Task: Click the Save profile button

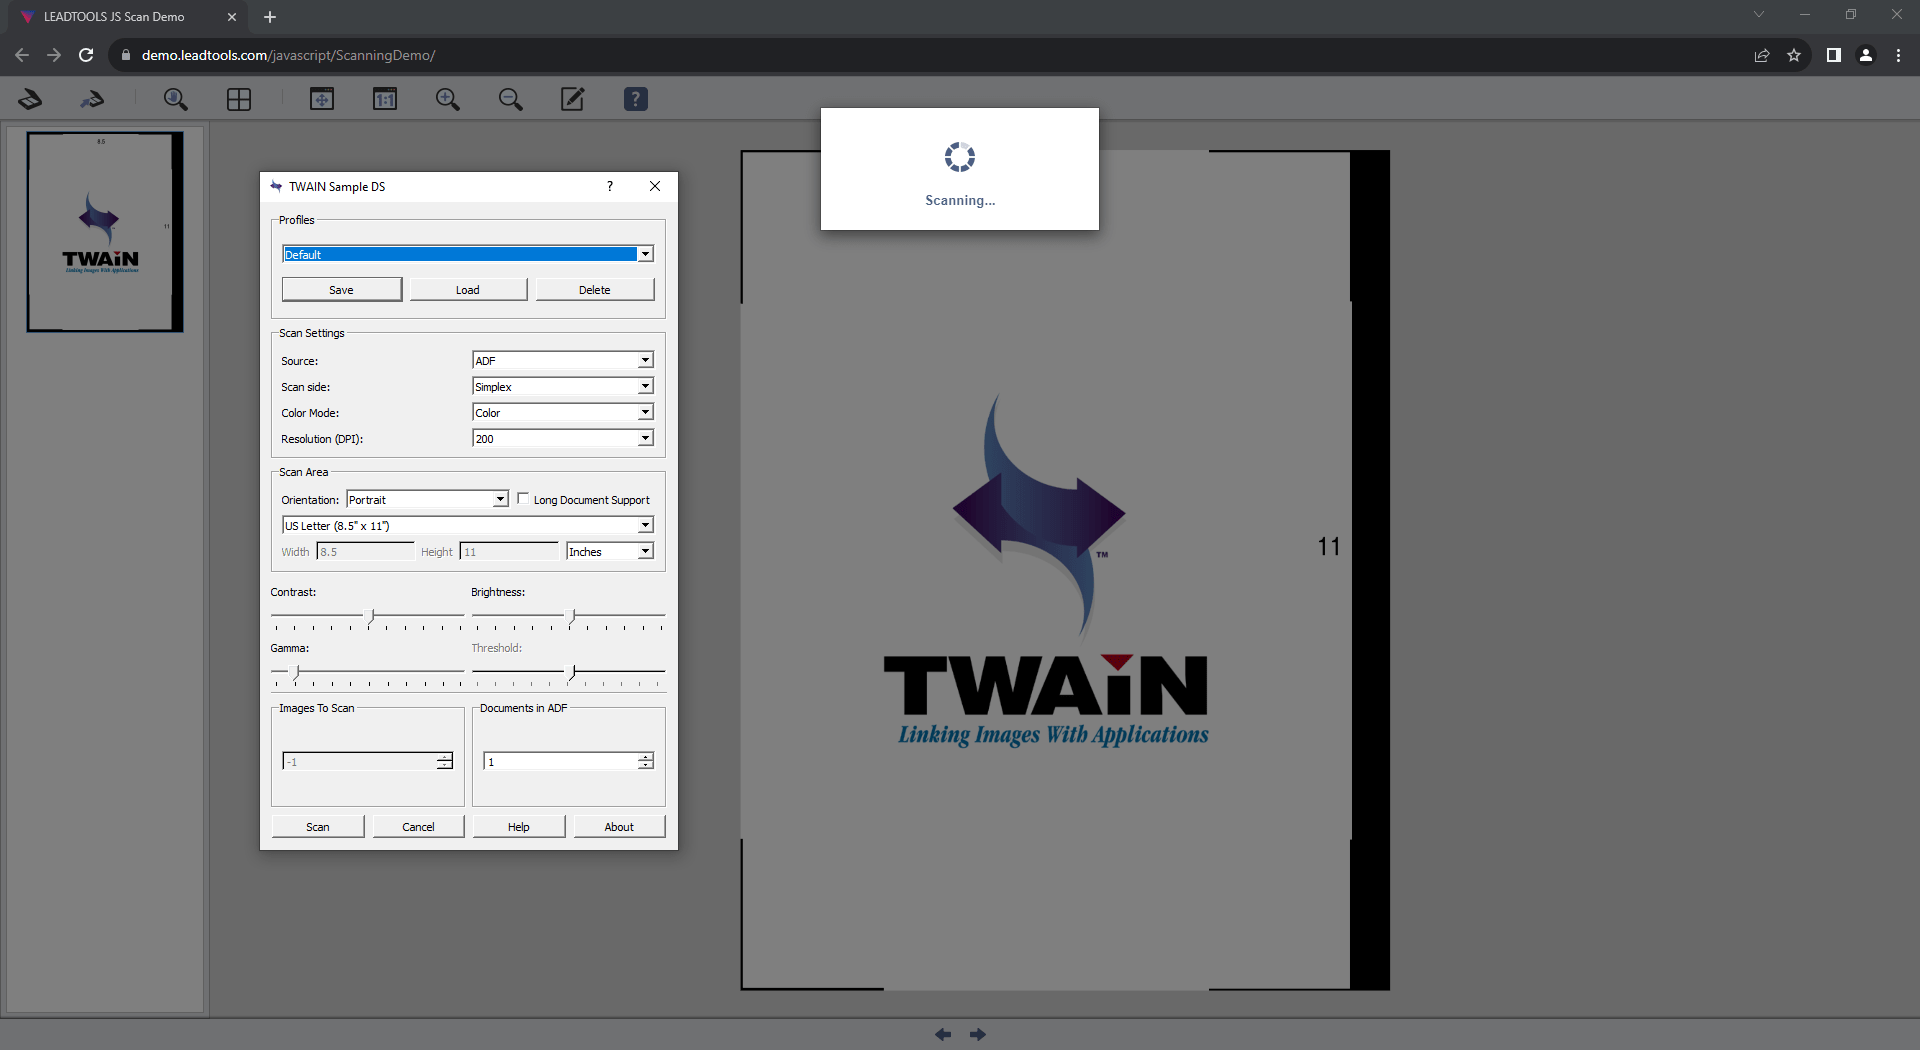Action: (341, 290)
